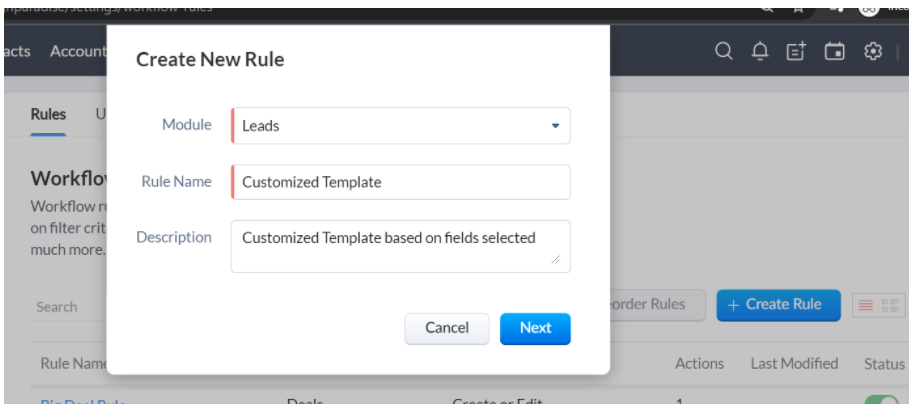Focus the Rule Name input field
This screenshot has height=404, width=913.
coord(401,182)
